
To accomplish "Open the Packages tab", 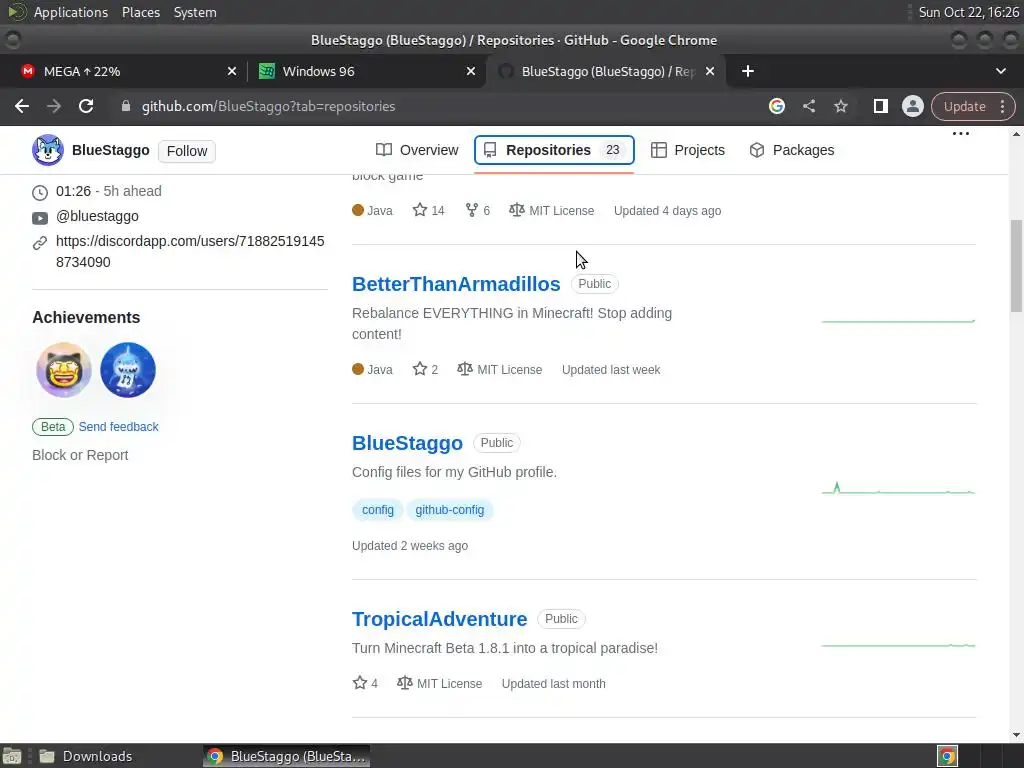I will (x=792, y=150).
